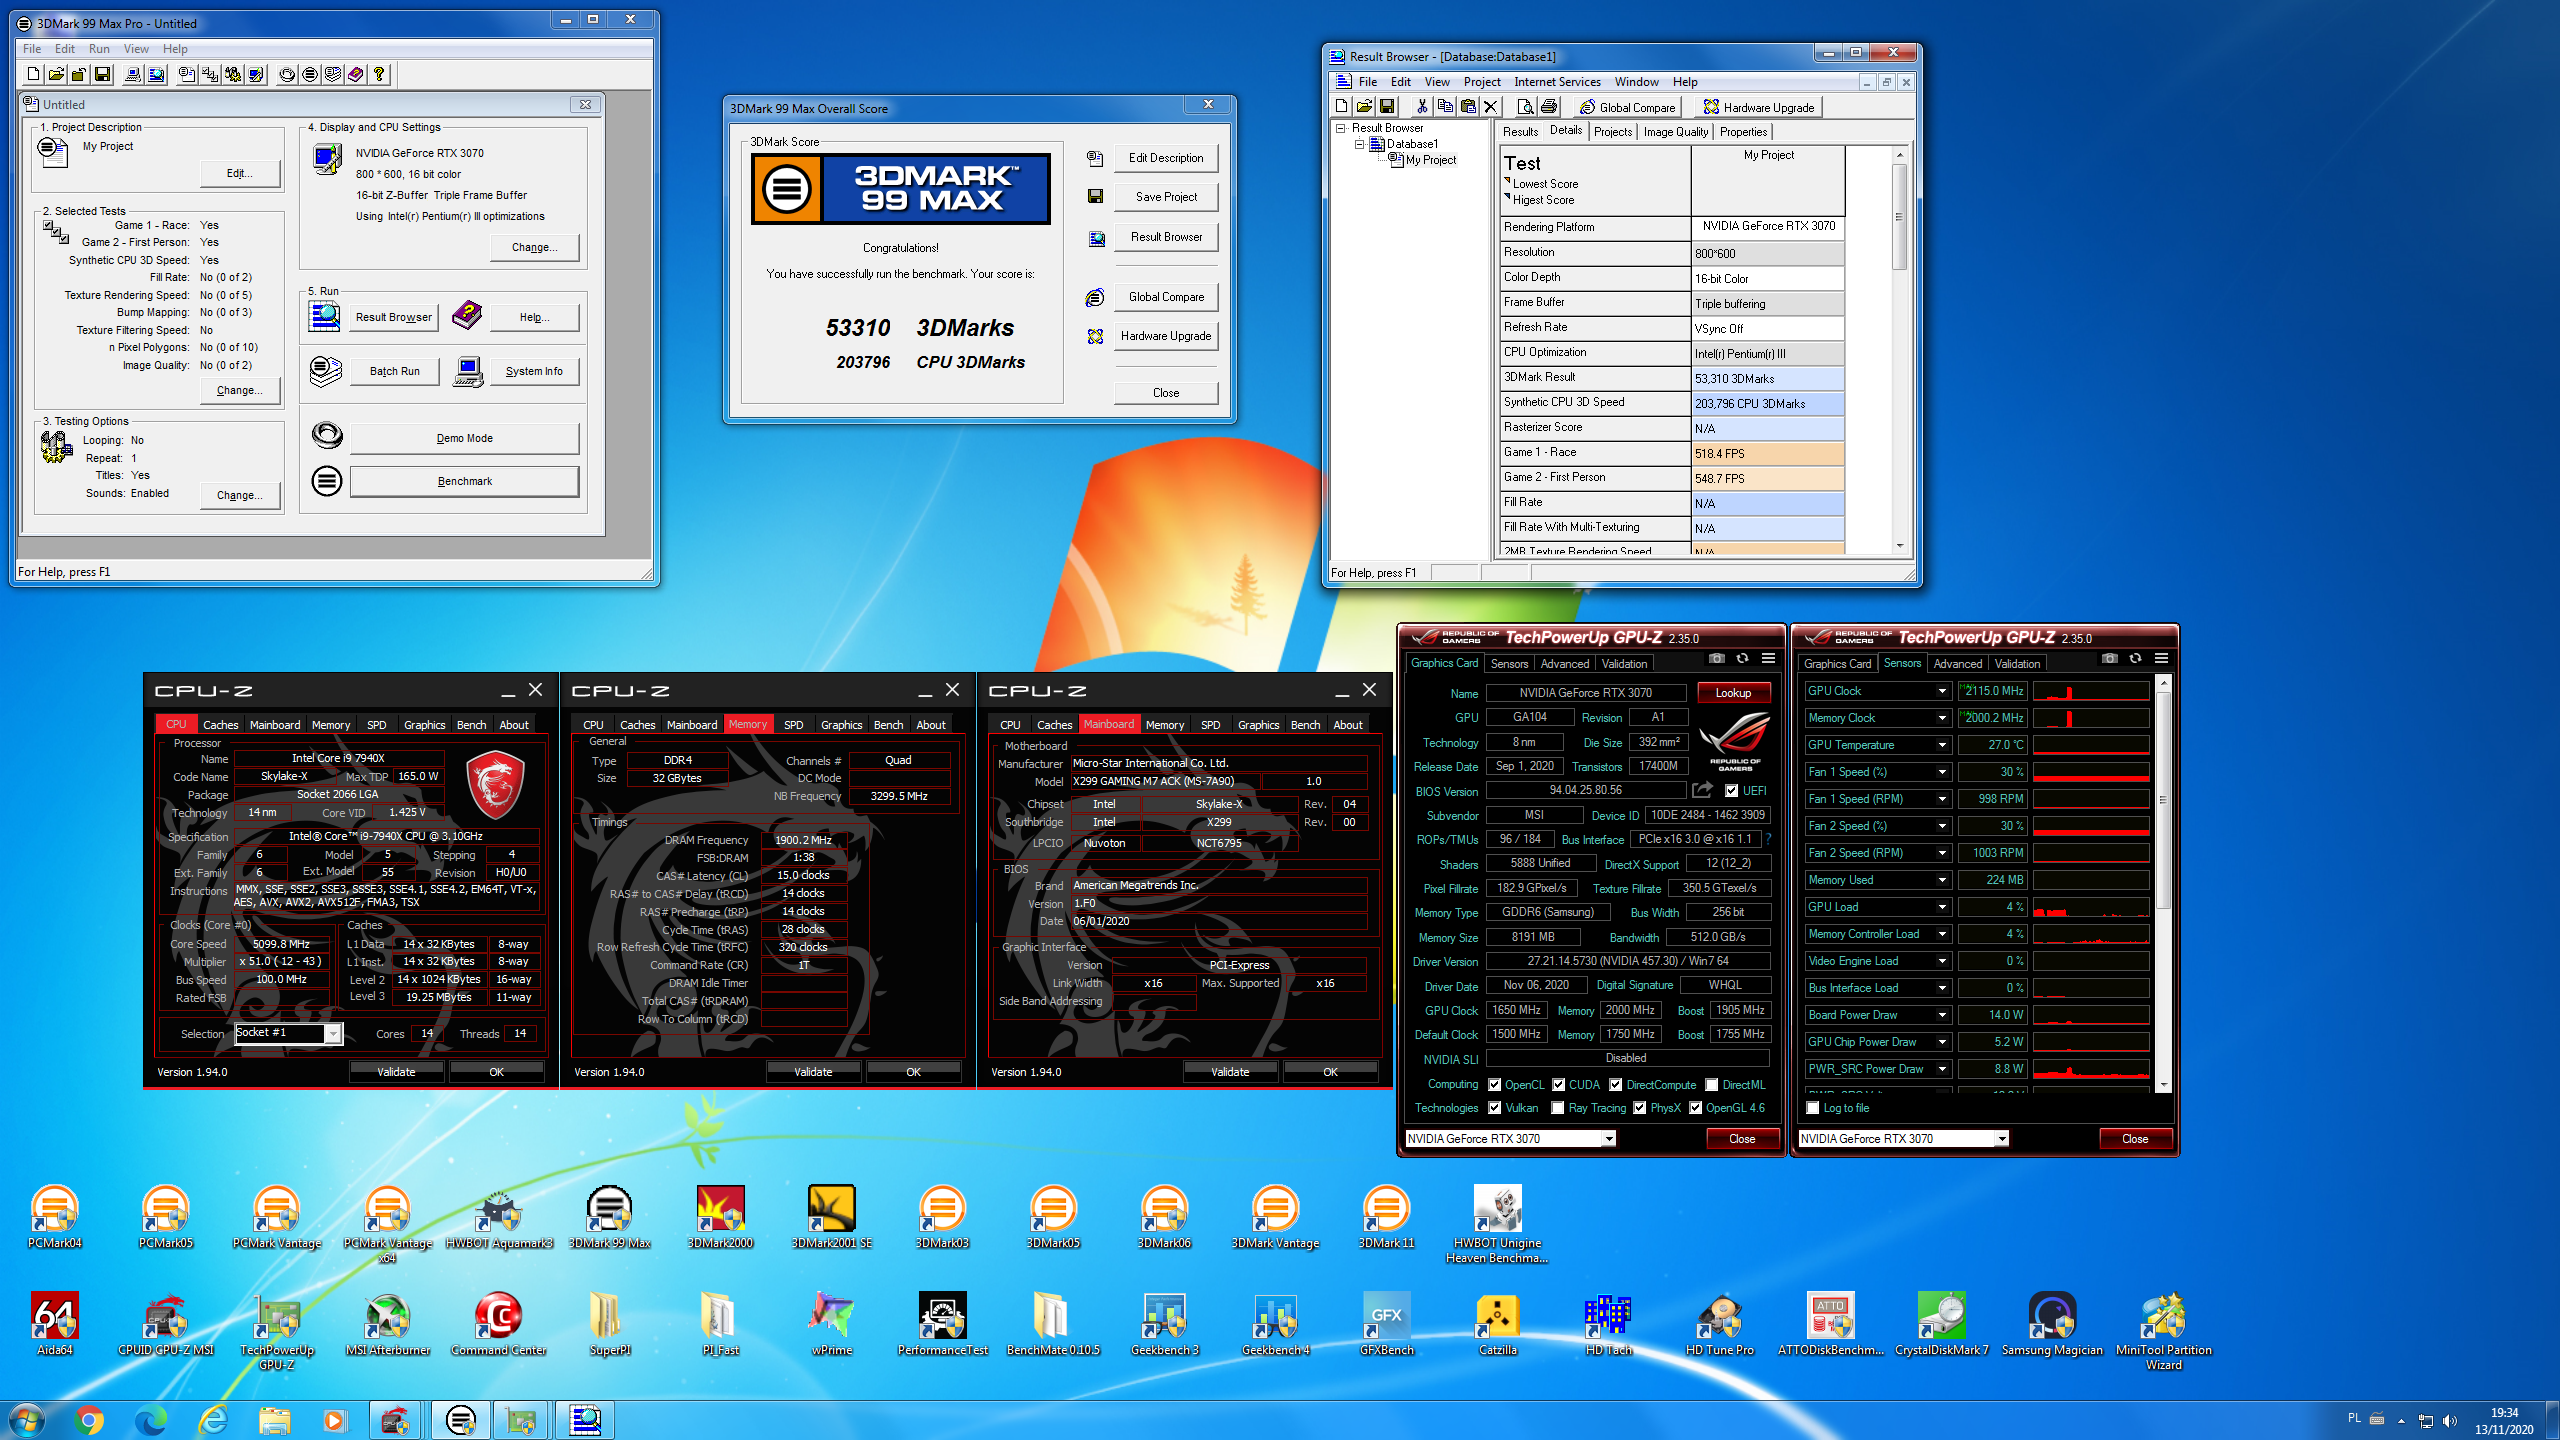
Task: Launch the CrystalDiskMark 7 desktop icon
Action: pos(1941,1324)
